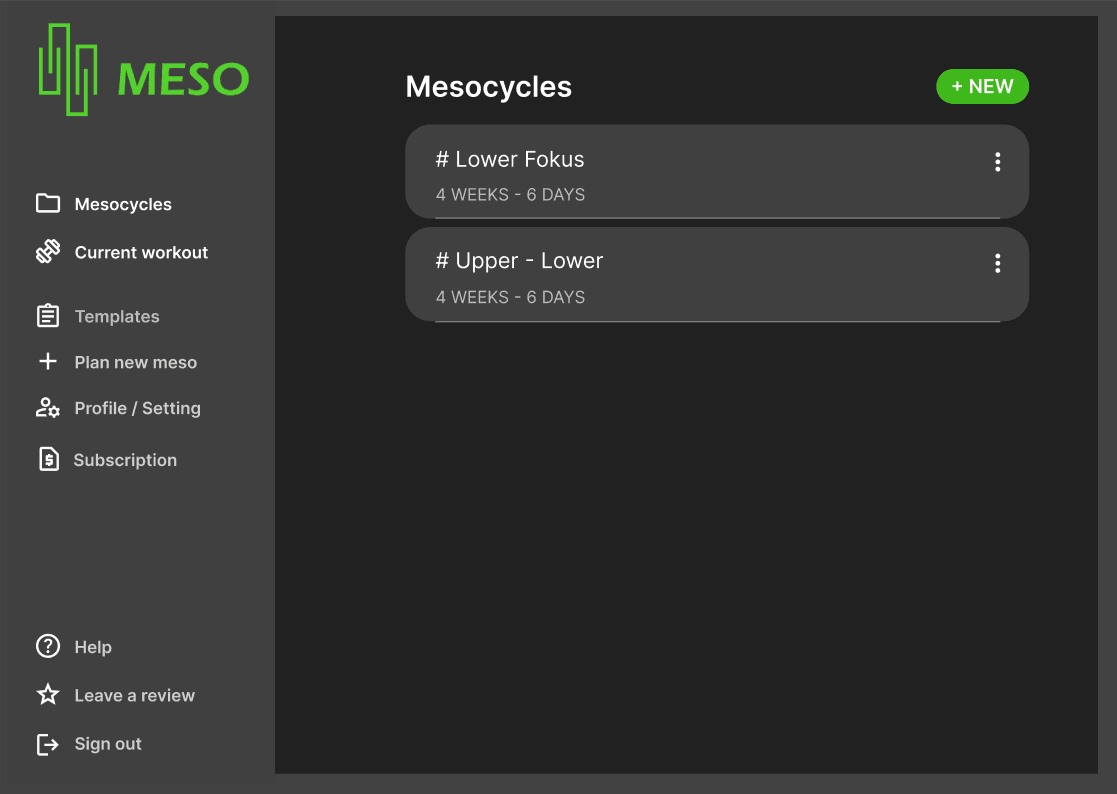The image size is (1117, 794).
Task: Click the Subscription dollar document icon
Action: point(48,460)
